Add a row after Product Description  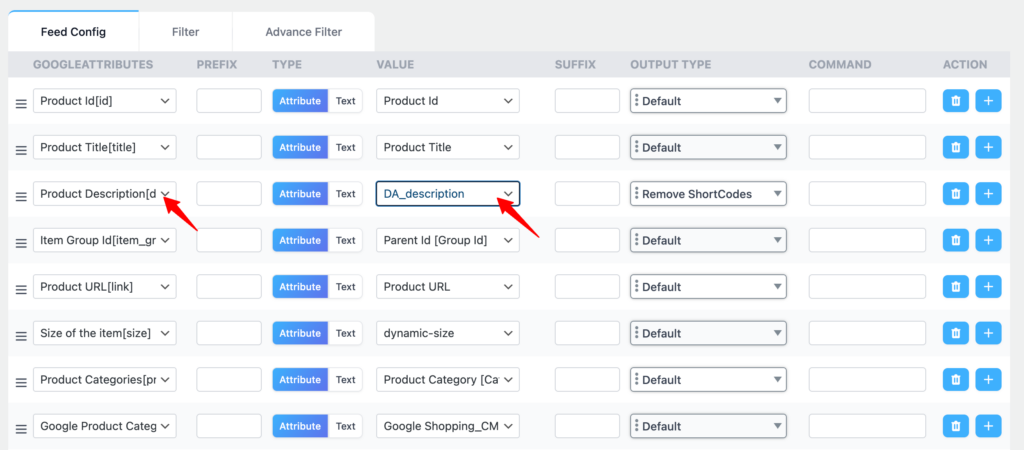988,194
